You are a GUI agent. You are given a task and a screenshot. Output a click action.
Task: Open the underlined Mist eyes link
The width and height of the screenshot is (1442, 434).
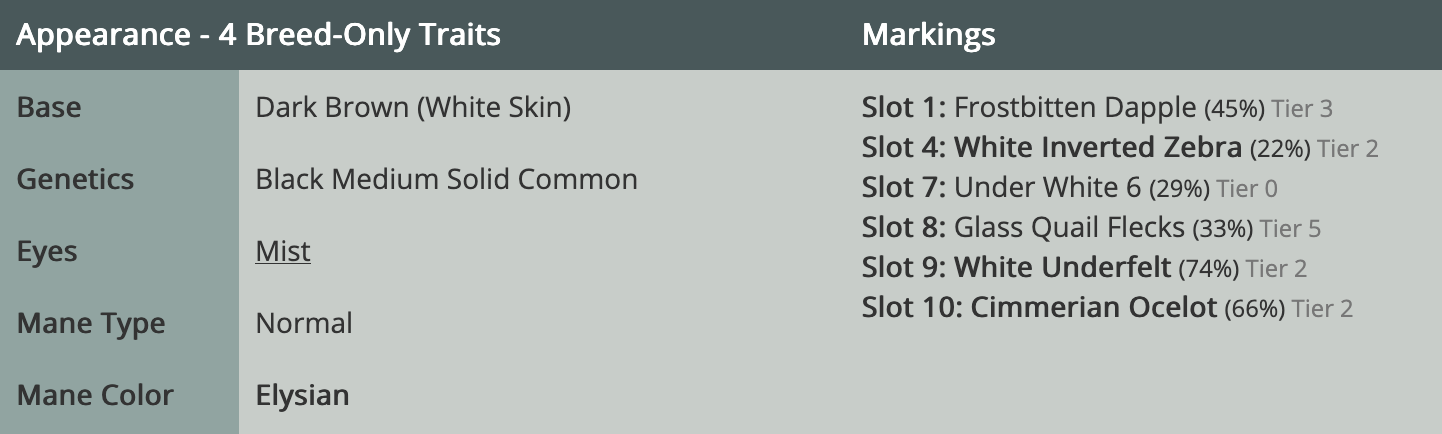tap(283, 251)
